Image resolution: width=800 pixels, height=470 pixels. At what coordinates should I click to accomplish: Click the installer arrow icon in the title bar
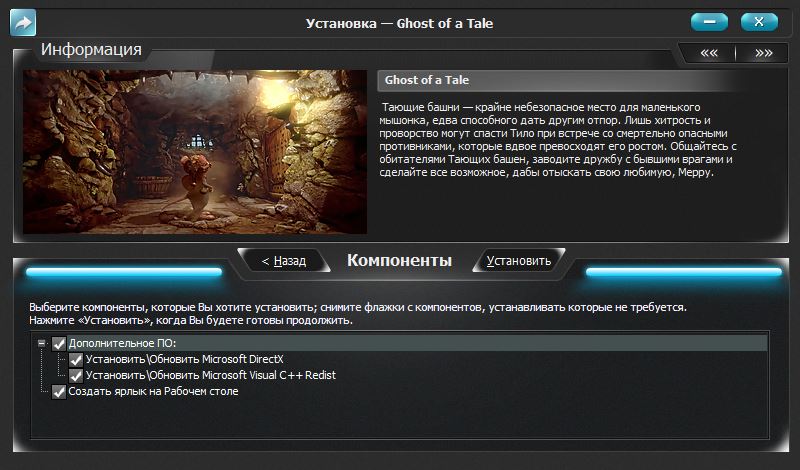point(23,22)
